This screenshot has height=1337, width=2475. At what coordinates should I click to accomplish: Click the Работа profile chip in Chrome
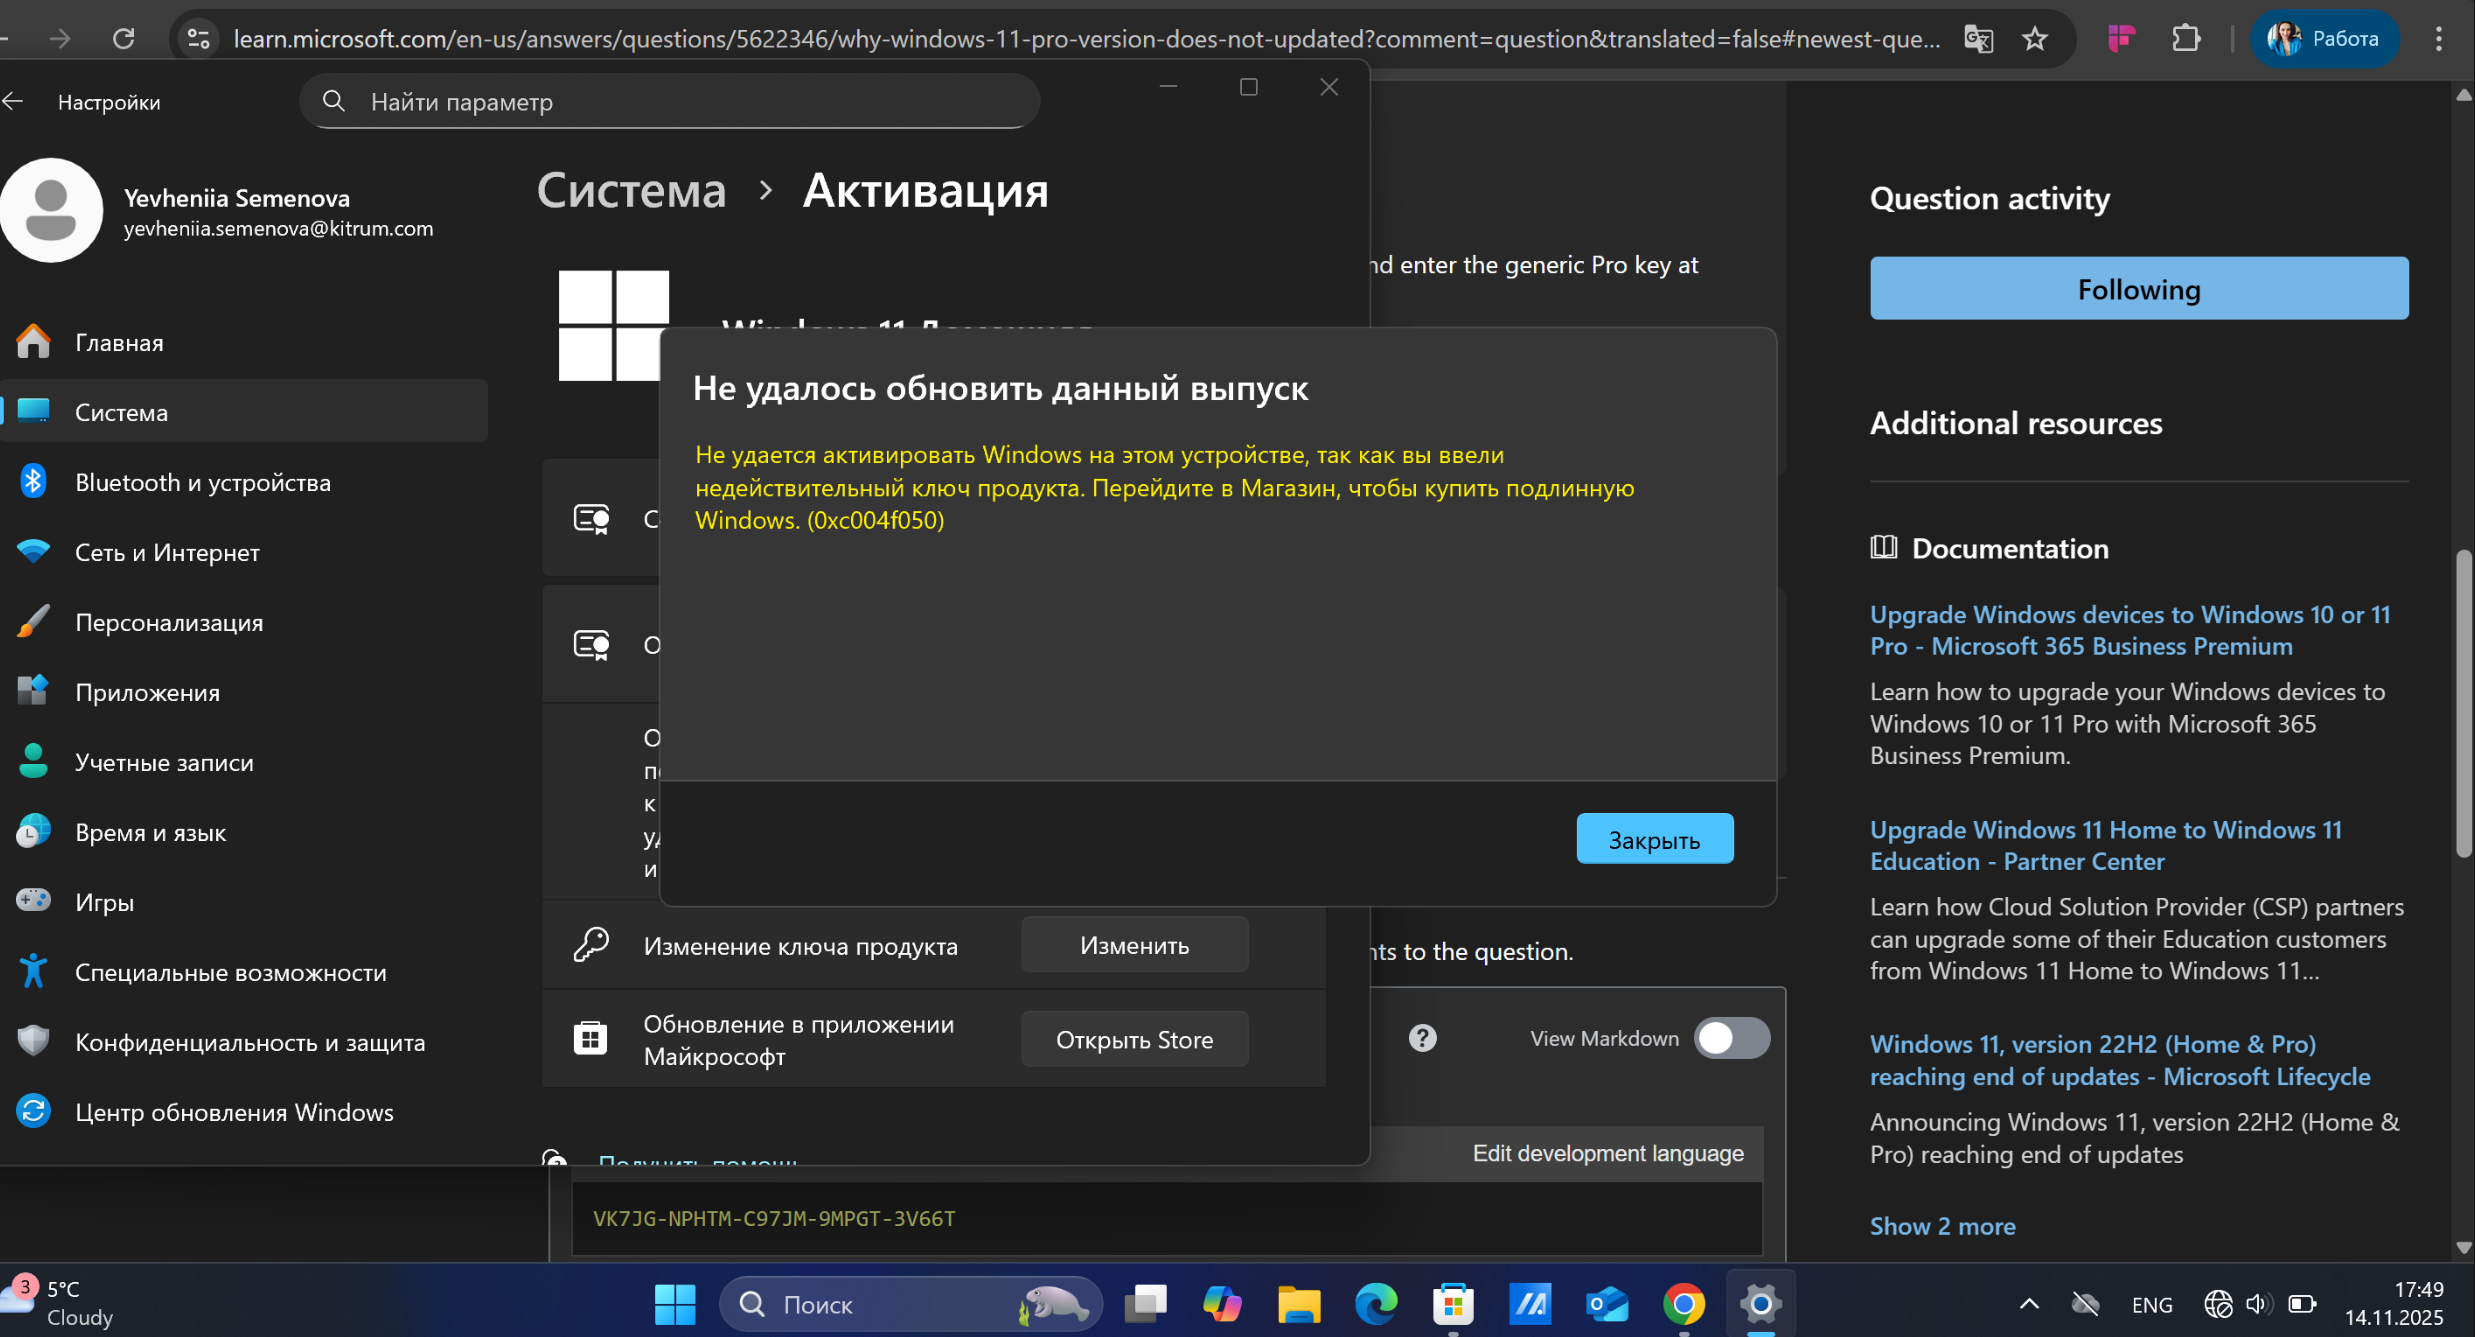[x=2324, y=38]
